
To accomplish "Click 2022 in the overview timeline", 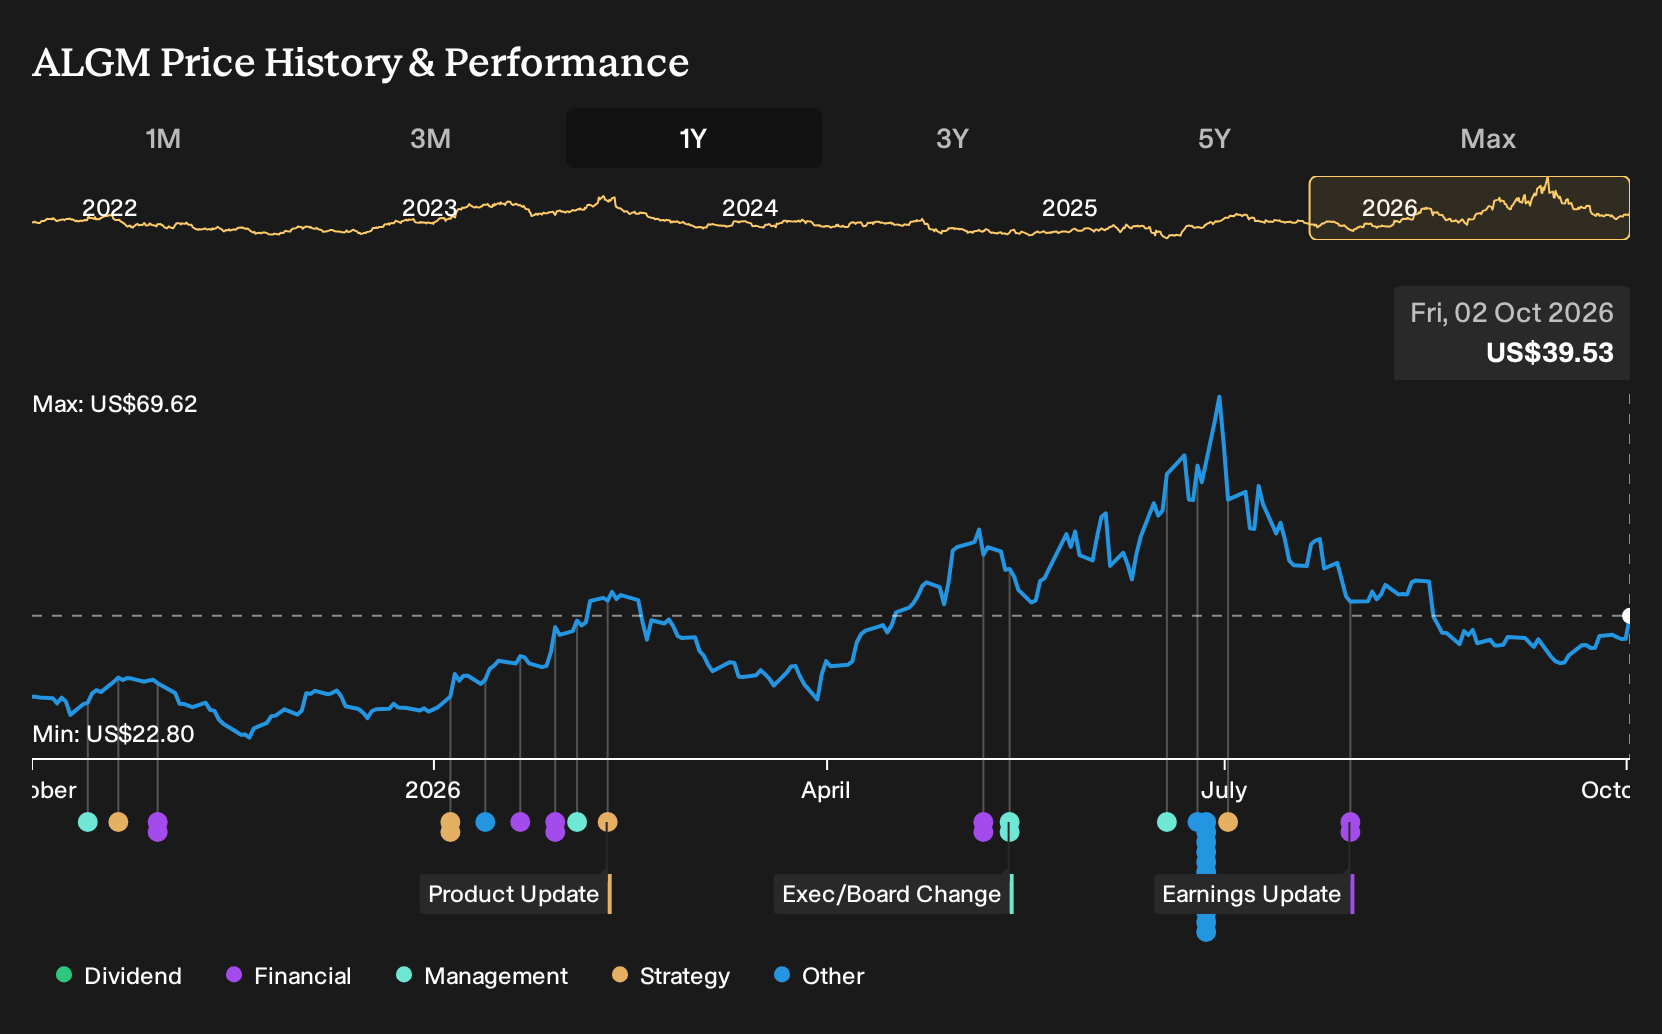I will coord(109,208).
